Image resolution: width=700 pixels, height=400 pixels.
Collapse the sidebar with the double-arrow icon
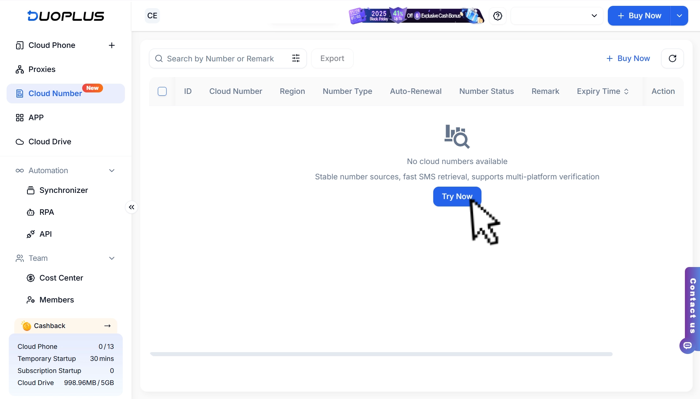click(x=131, y=207)
